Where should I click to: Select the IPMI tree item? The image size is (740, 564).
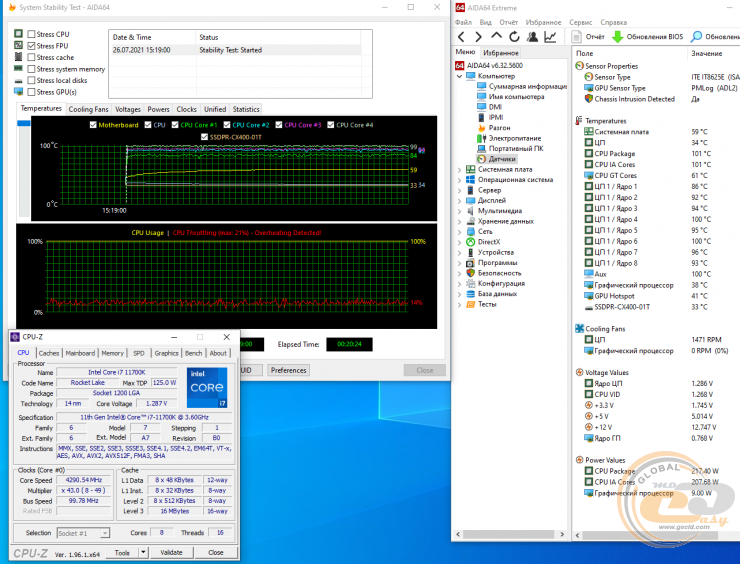(x=496, y=118)
